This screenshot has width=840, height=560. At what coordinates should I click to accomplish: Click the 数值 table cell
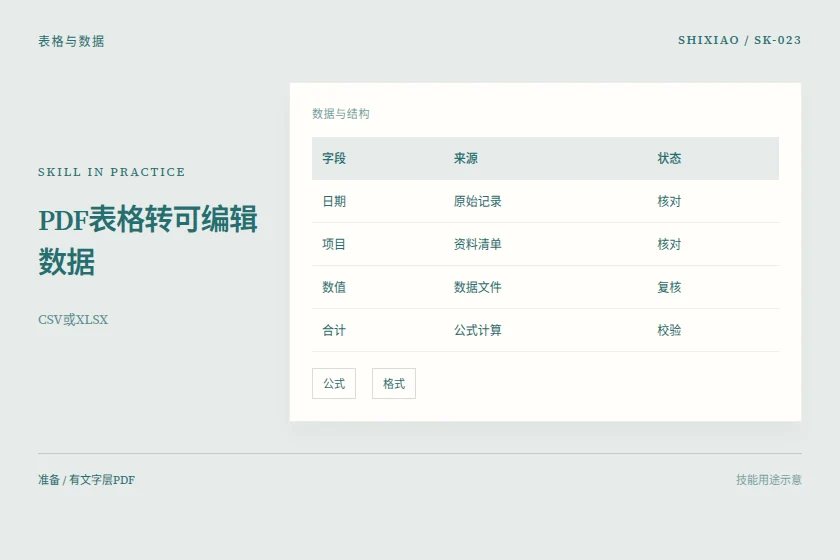[x=334, y=287]
